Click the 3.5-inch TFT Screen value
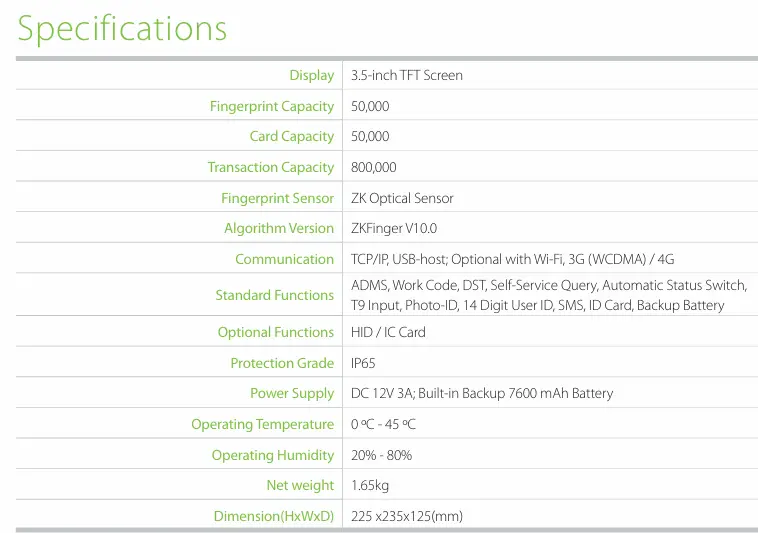The width and height of the screenshot is (758, 533). point(407,75)
